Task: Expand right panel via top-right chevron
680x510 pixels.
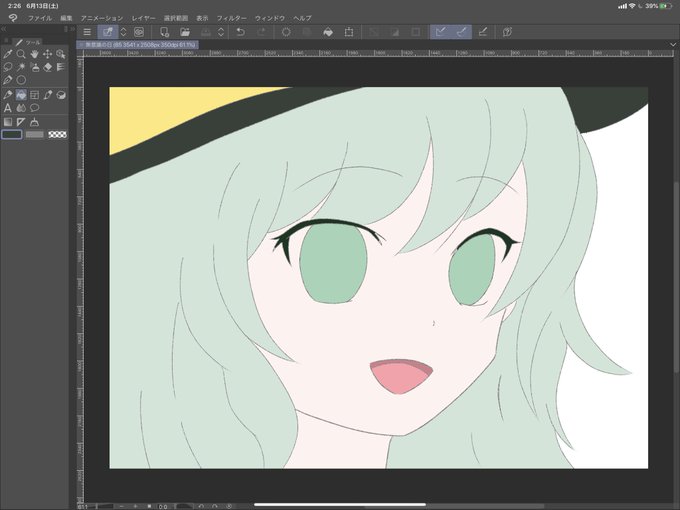Action: pyautogui.click(x=673, y=44)
